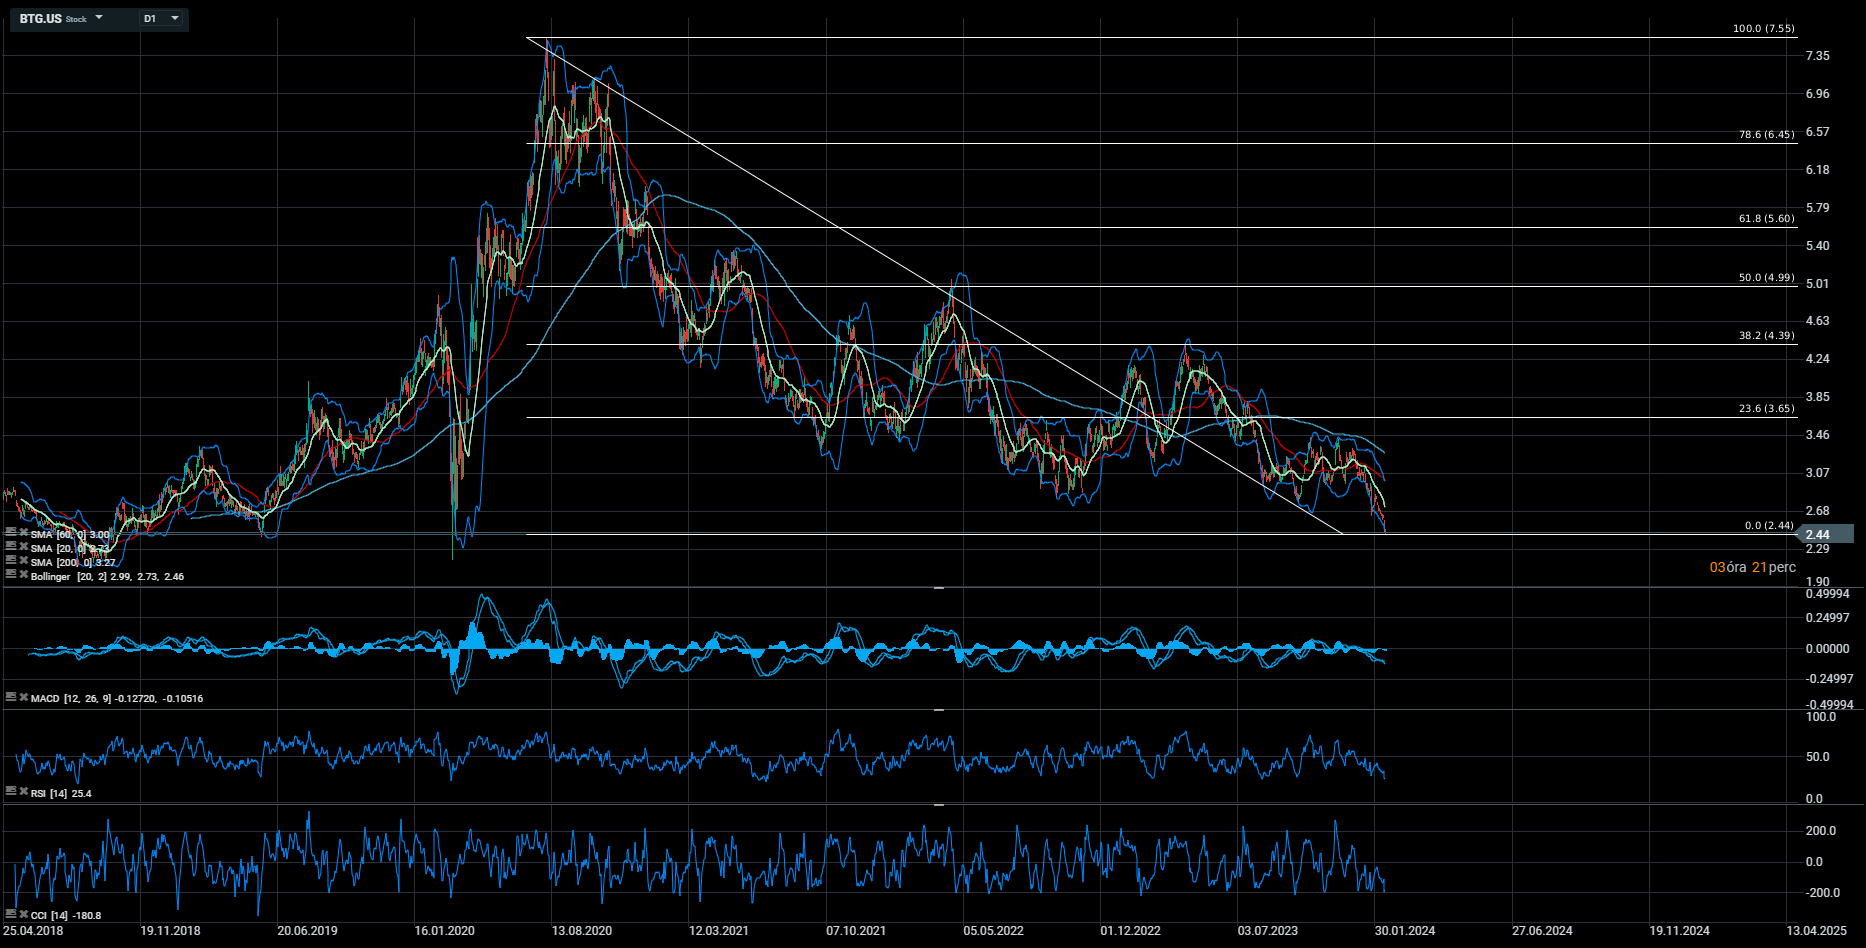Remove the CCI indicator panel
This screenshot has width=1866, height=948.
[x=23, y=914]
